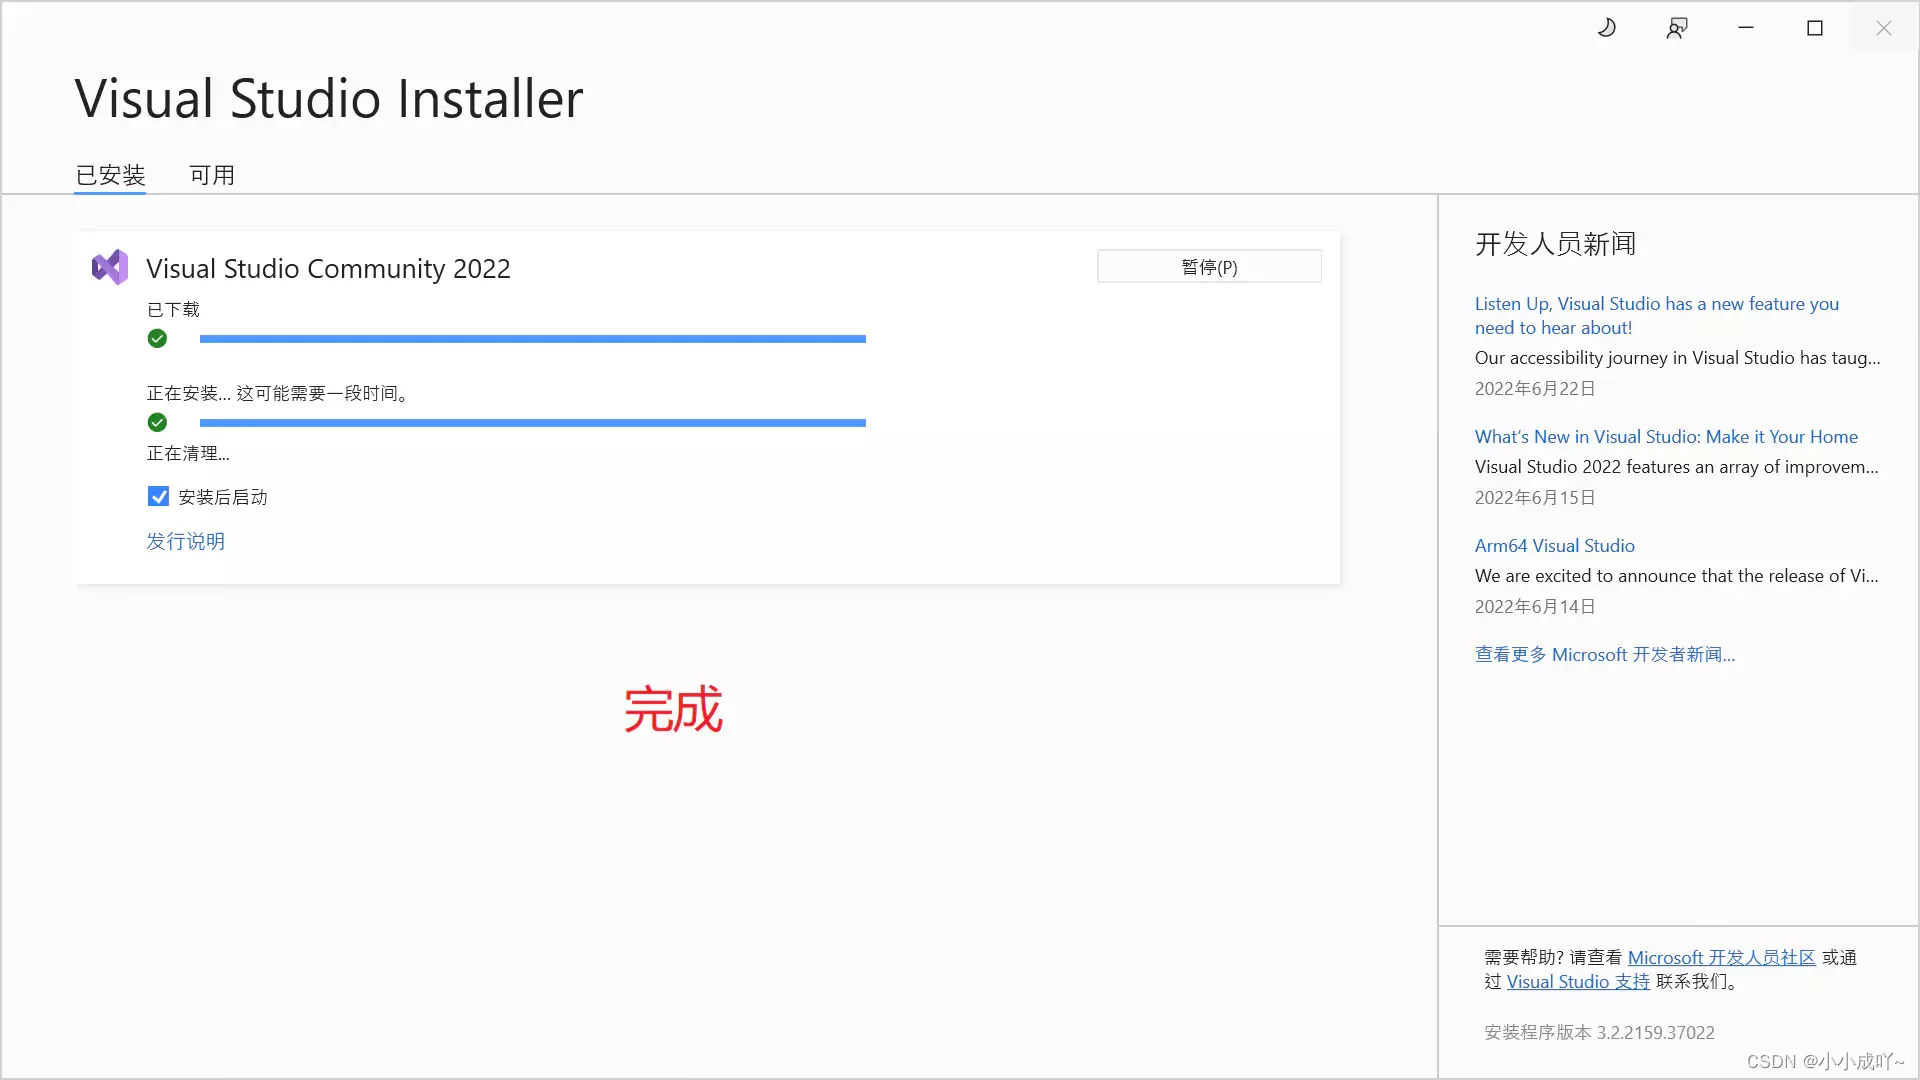
Task: Open the Arm64 Visual Studio article
Action: (x=1555, y=545)
